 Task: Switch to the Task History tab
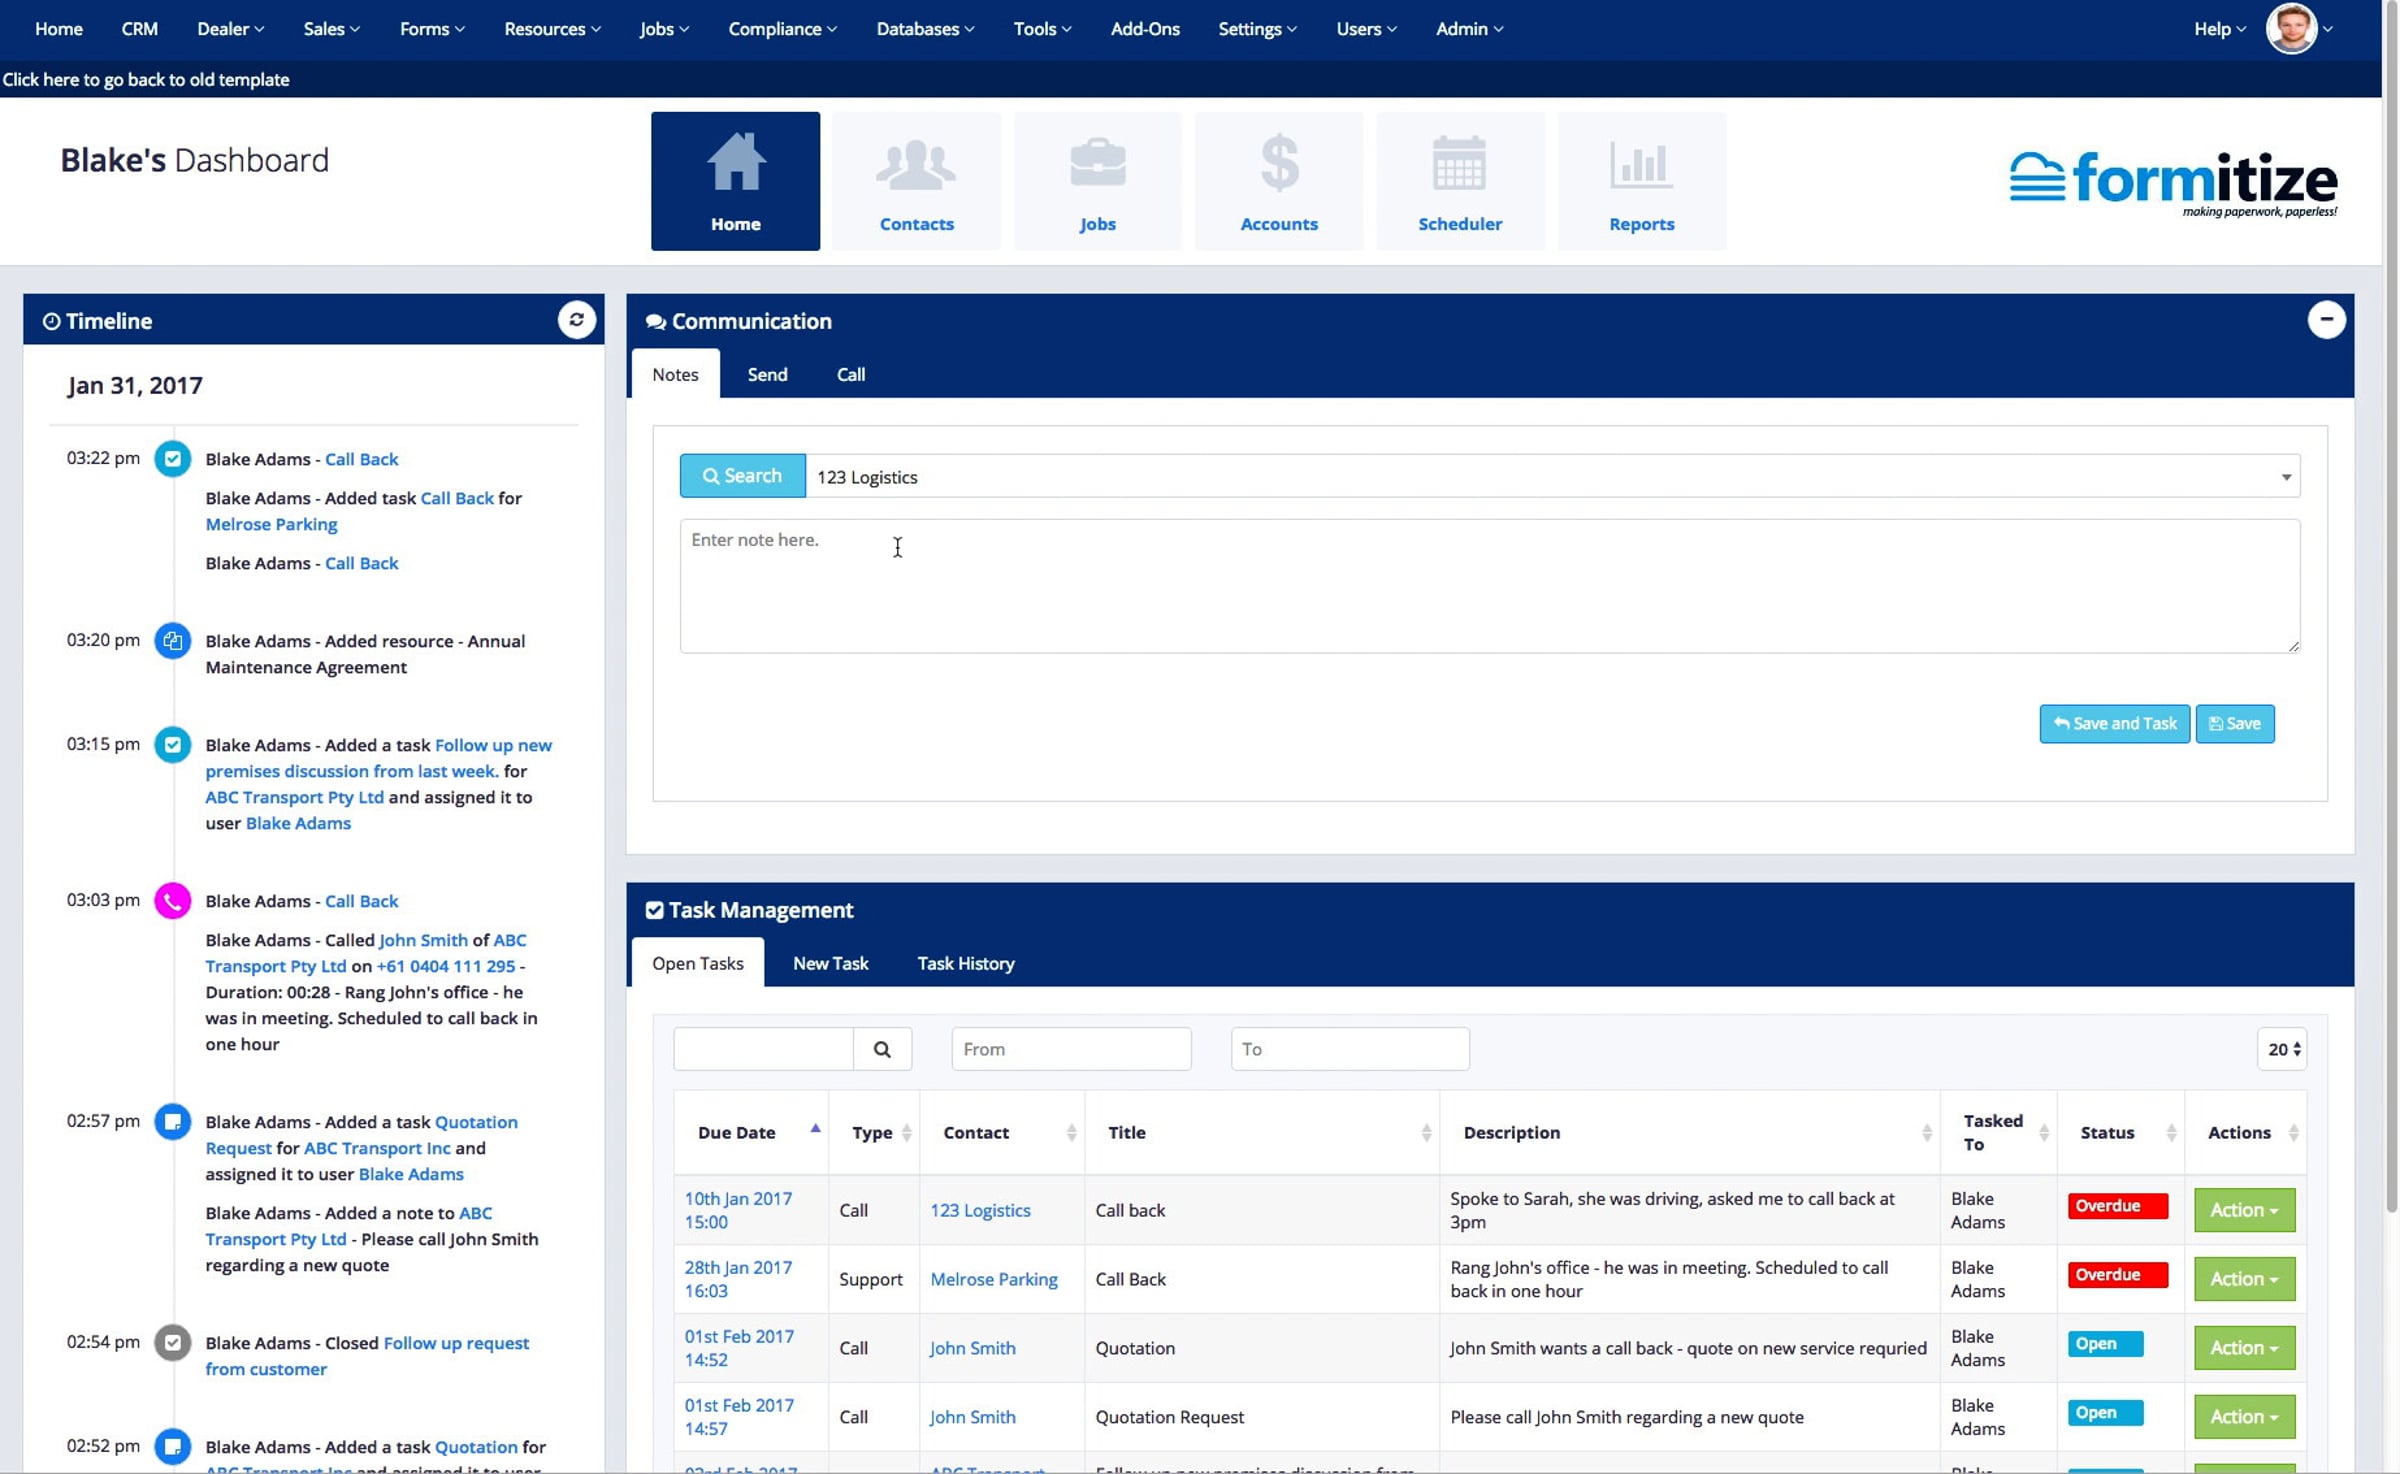pos(965,963)
